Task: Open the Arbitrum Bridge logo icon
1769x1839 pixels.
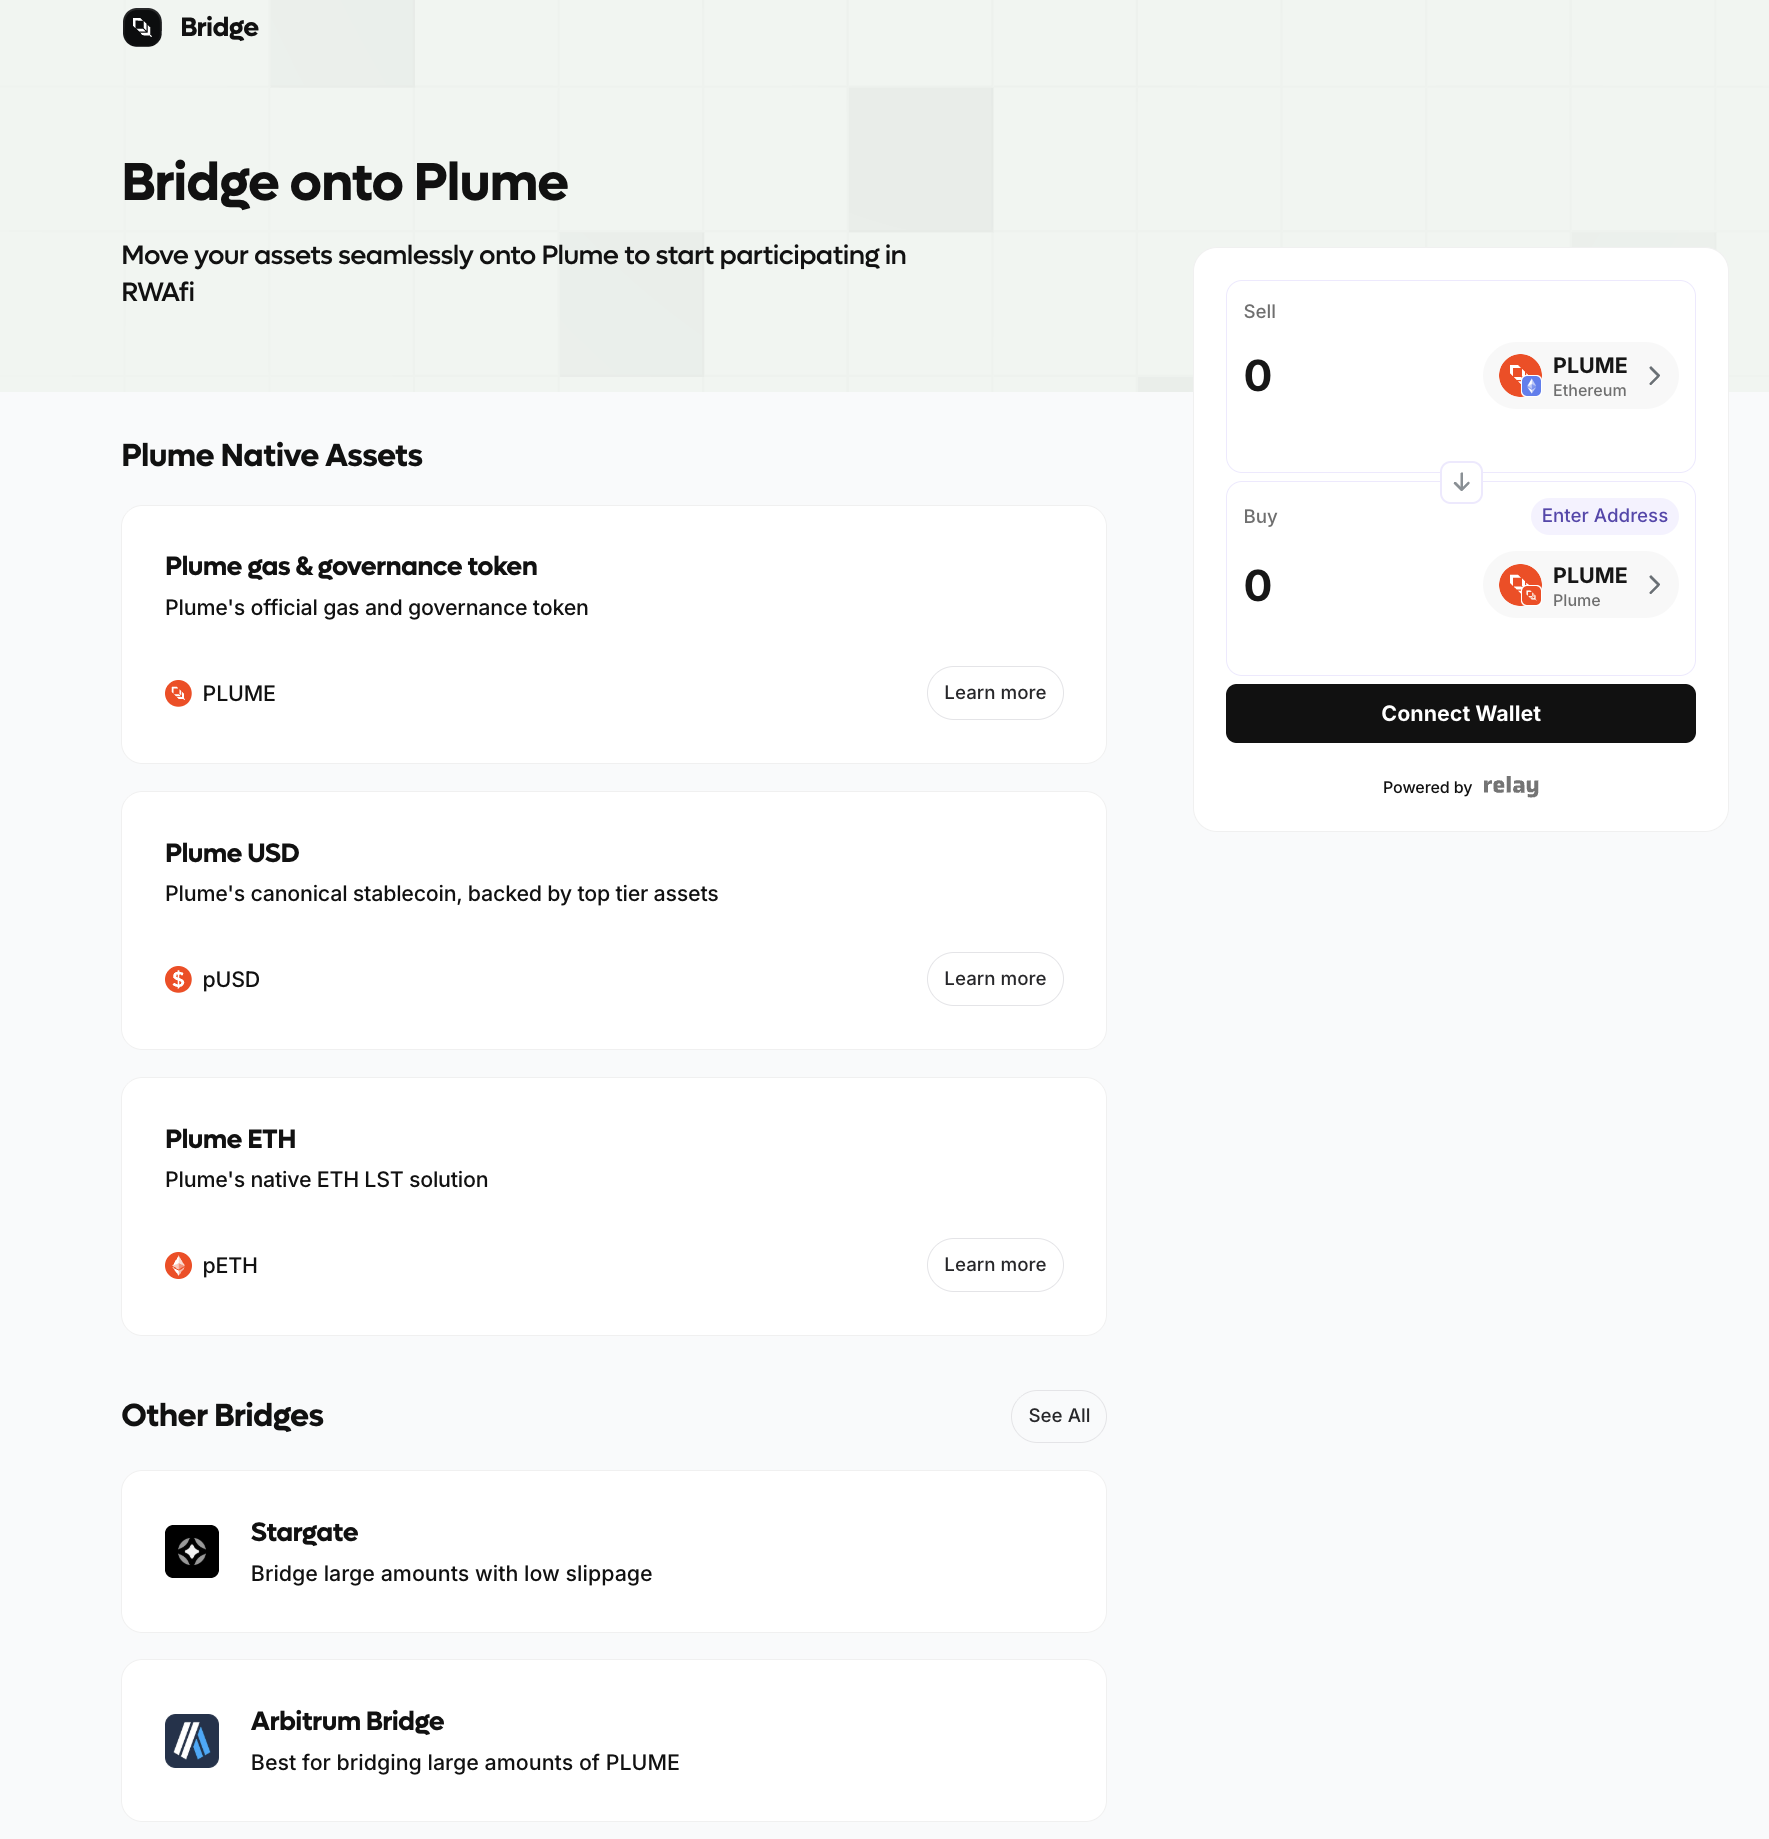Action: point(192,1741)
